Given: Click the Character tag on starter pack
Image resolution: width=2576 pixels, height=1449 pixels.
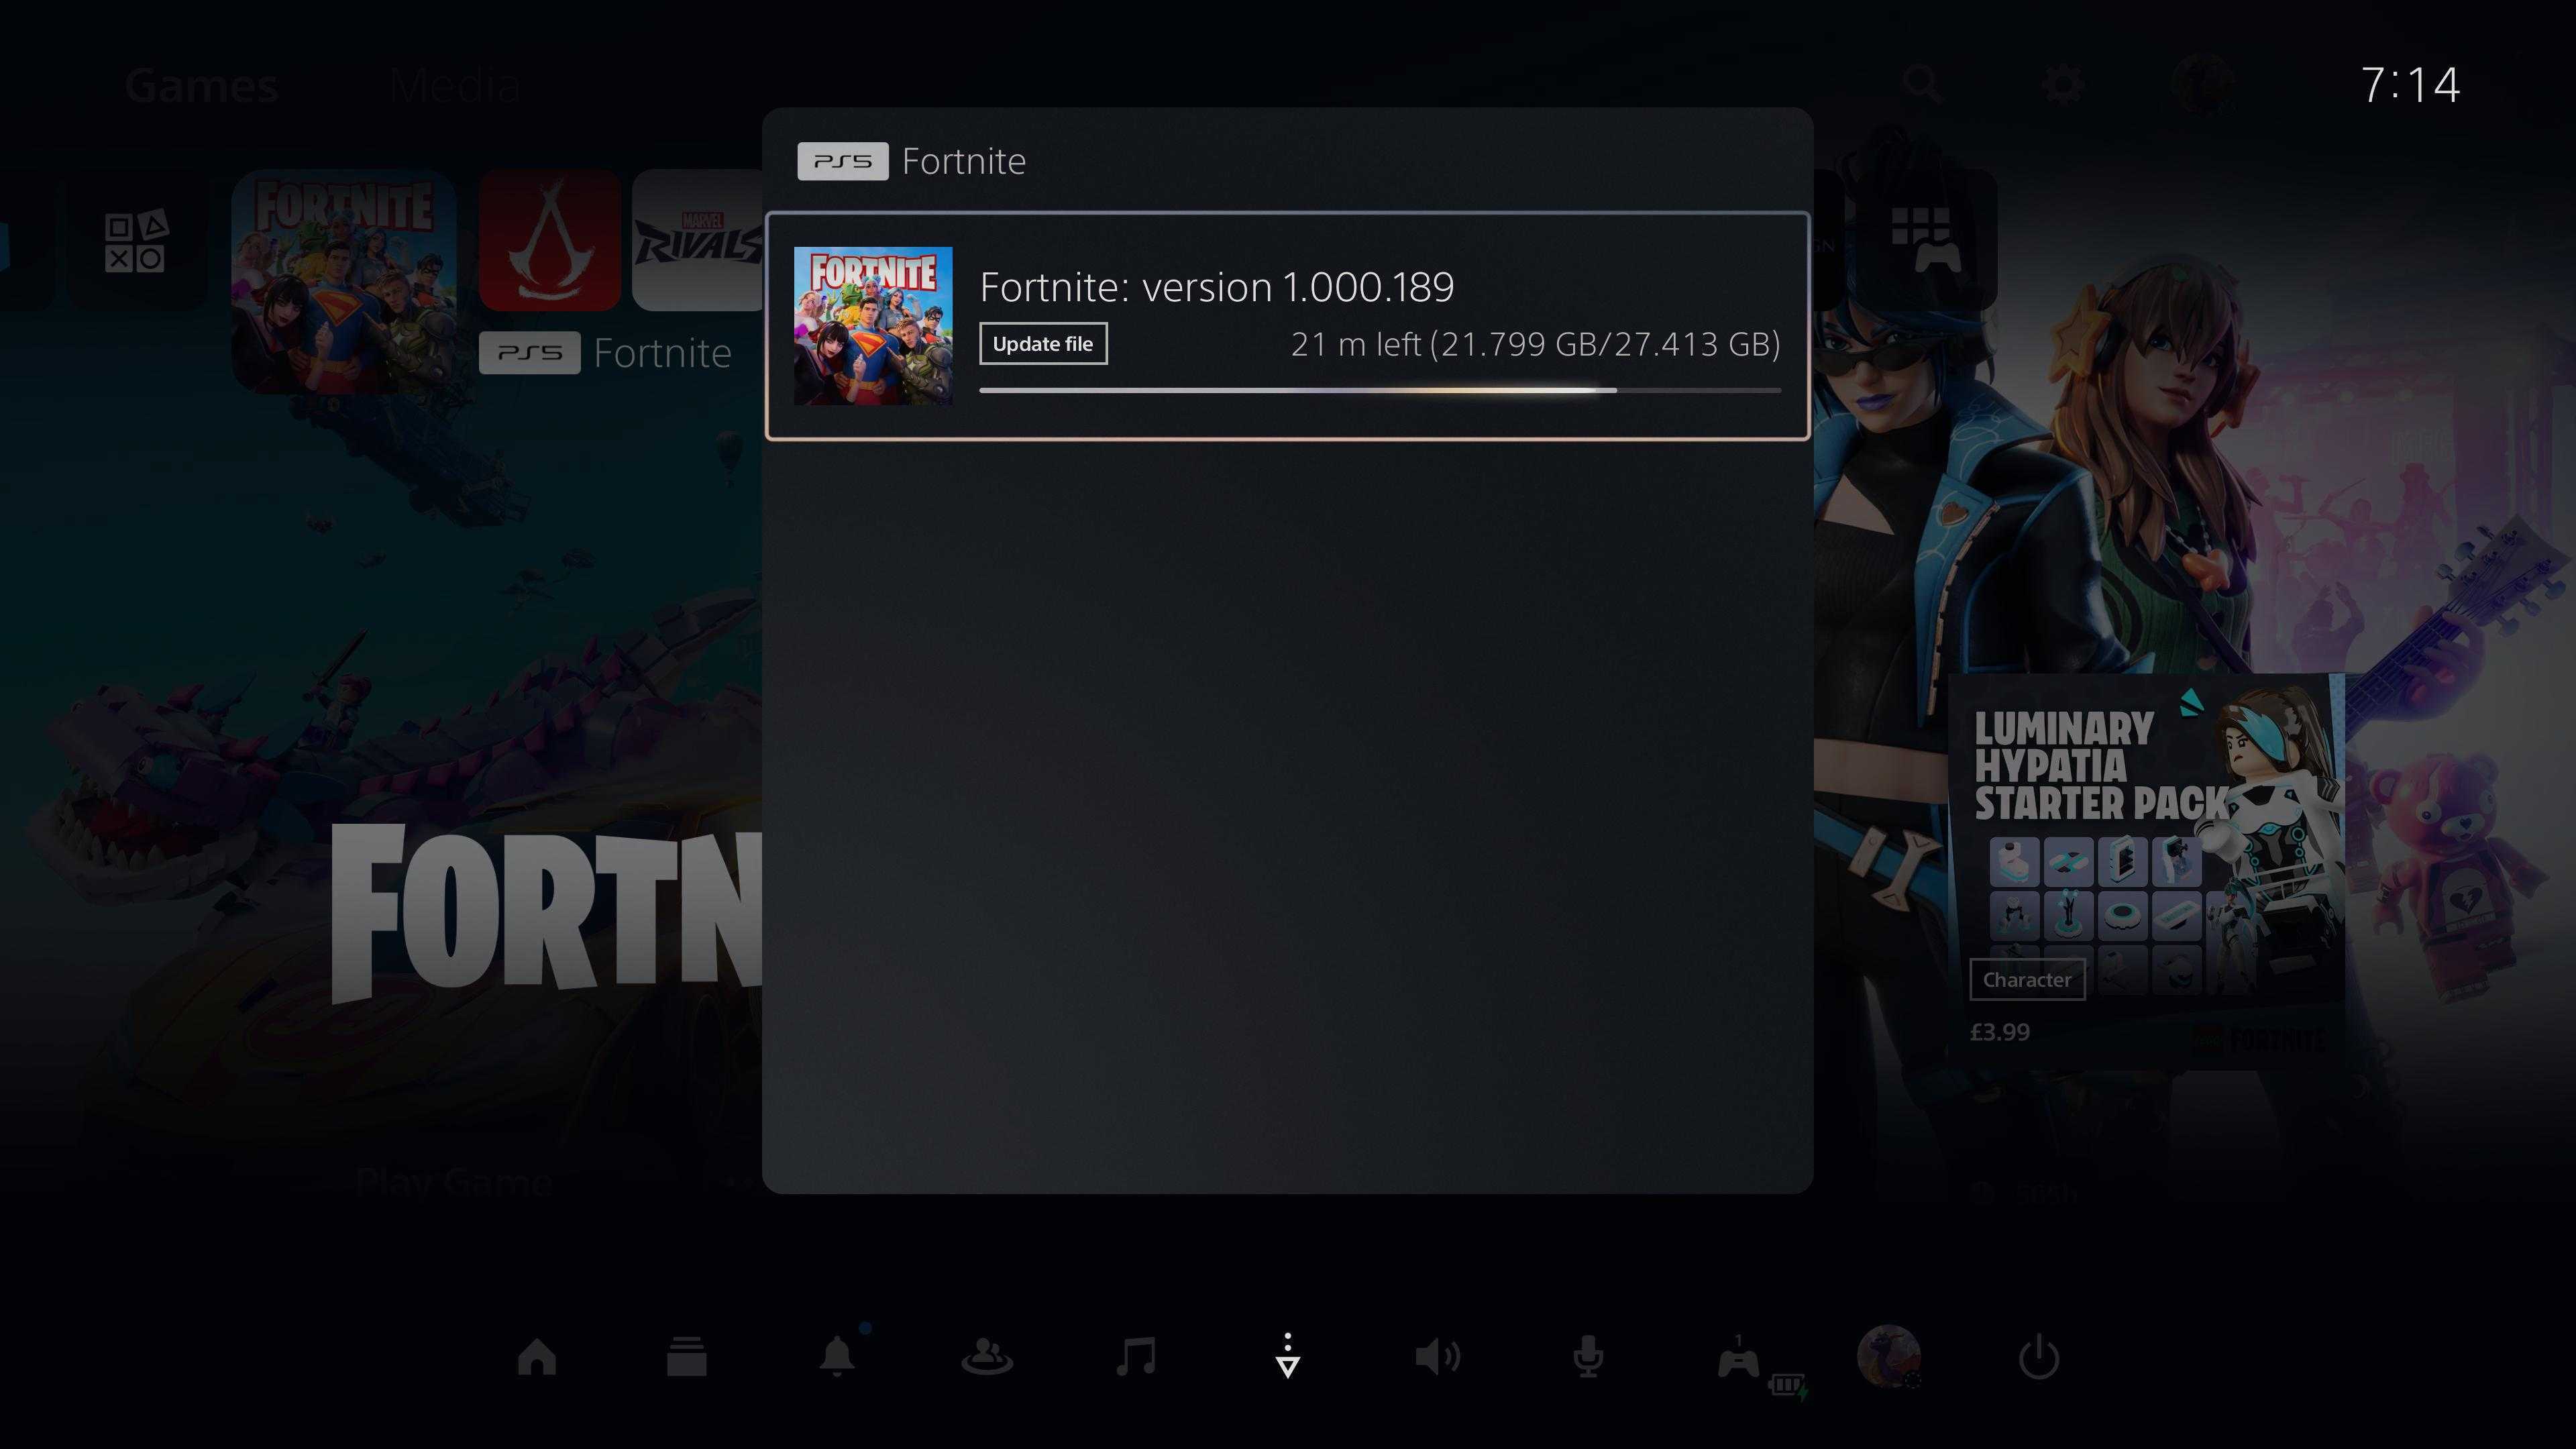Looking at the screenshot, I should [2027, 980].
